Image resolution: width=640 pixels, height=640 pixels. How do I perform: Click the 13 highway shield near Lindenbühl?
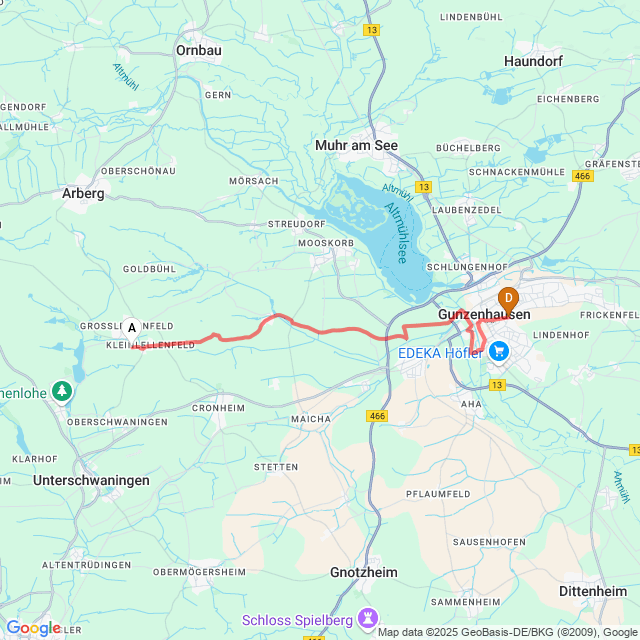coord(371,30)
